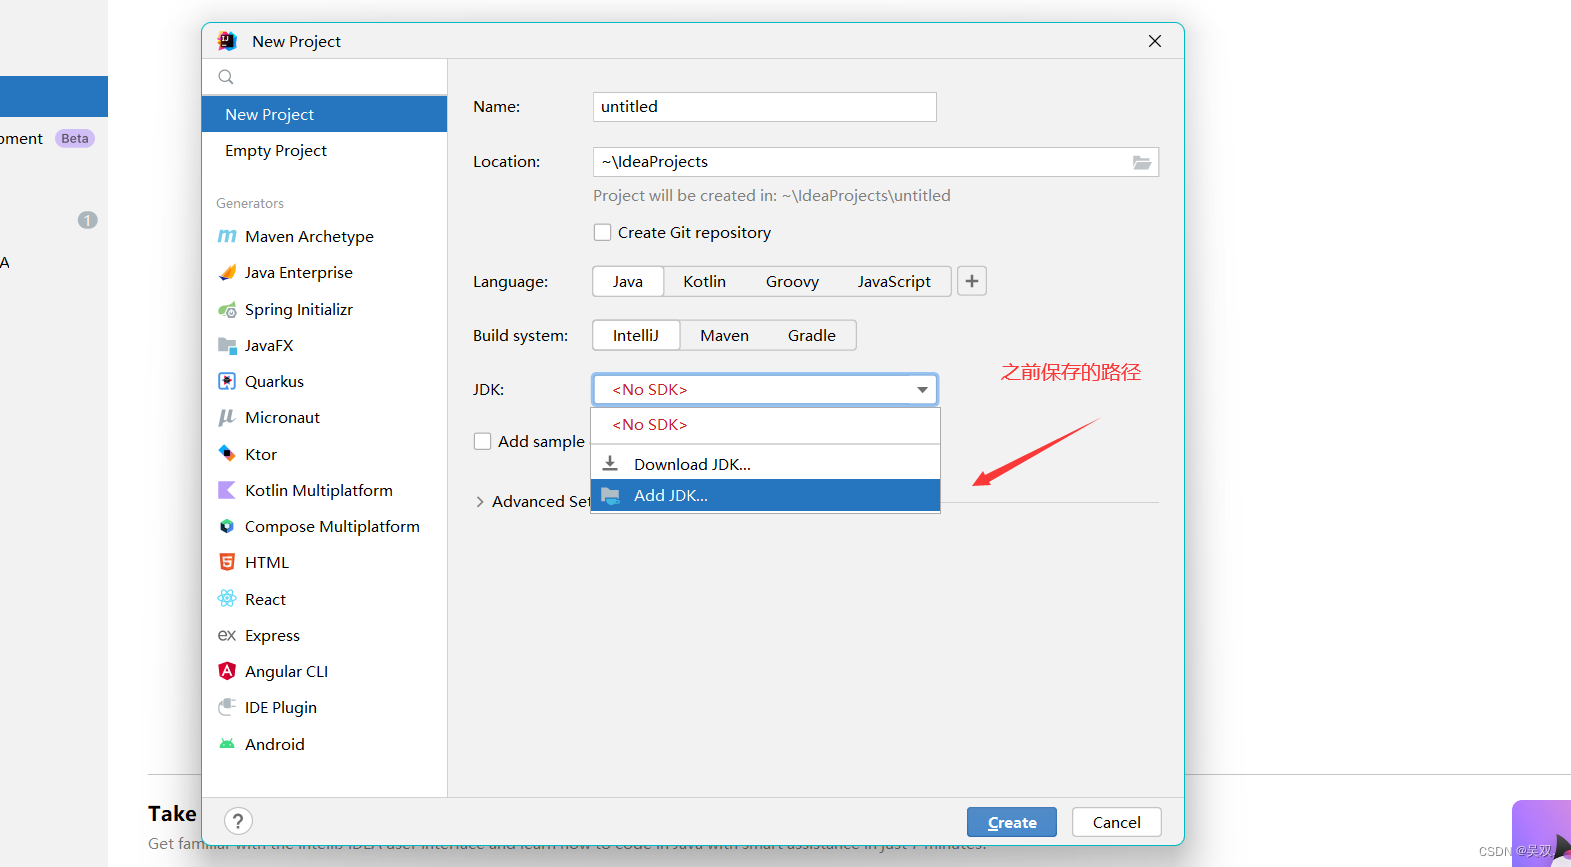1571x867 pixels.
Task: Click notification count badge in background window
Action: point(88,220)
